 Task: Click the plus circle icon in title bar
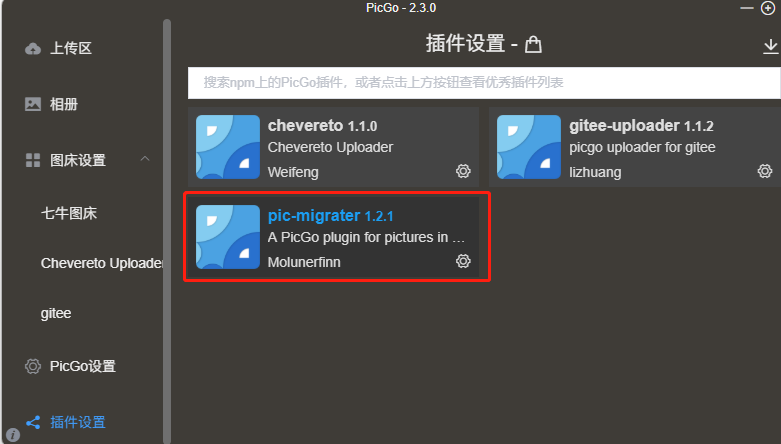[768, 8]
